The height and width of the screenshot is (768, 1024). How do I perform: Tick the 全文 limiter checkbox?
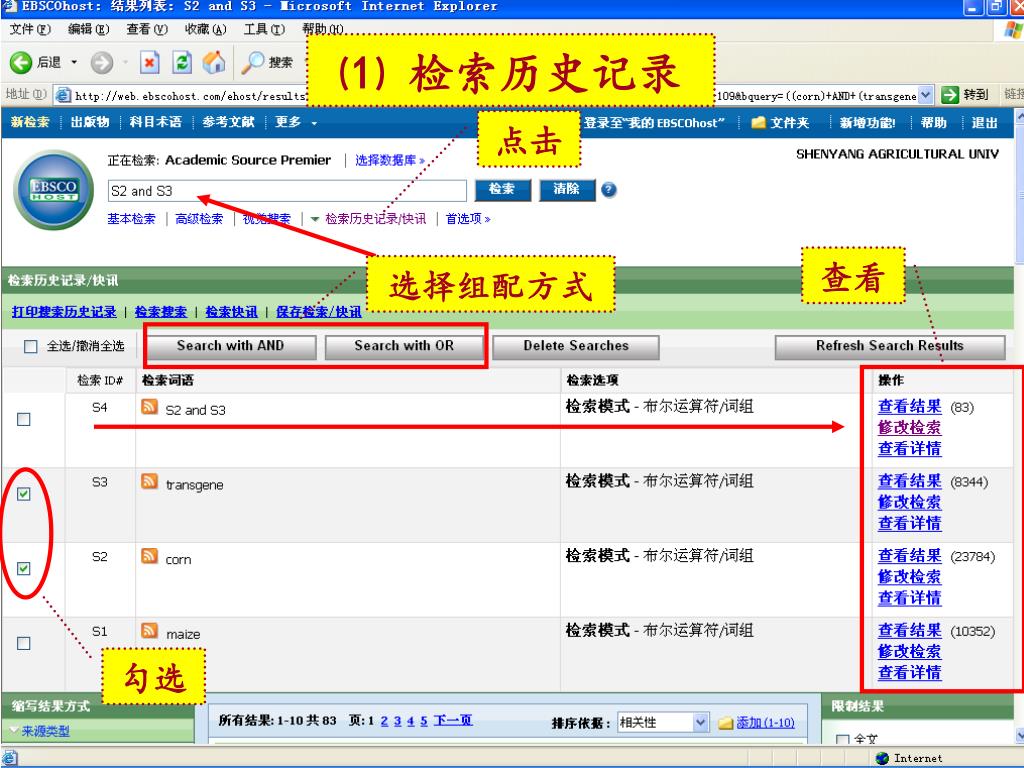pyautogui.click(x=843, y=740)
